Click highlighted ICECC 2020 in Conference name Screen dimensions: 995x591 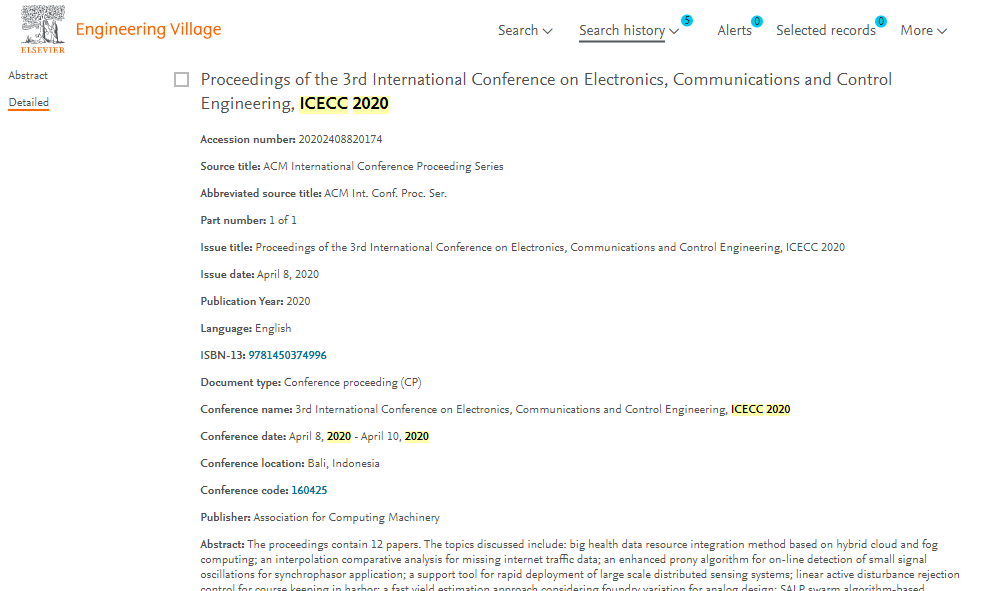(760, 409)
